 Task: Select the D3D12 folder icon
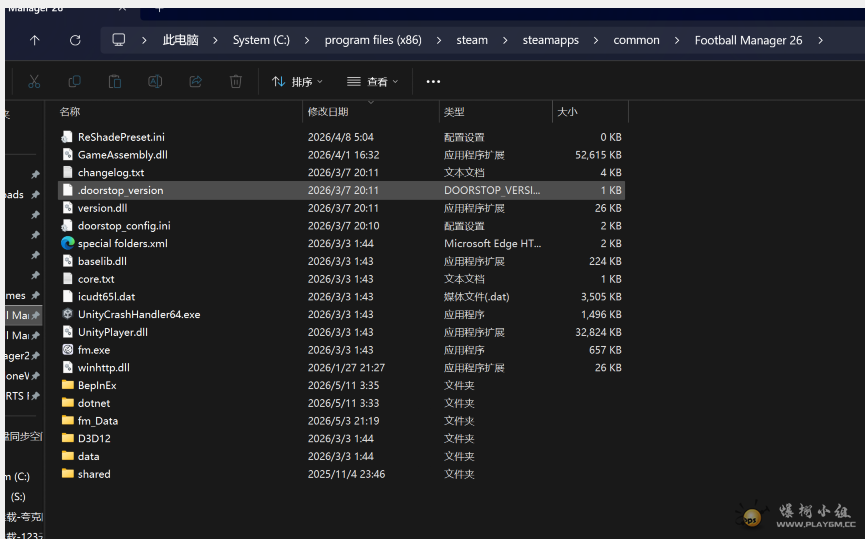point(67,438)
